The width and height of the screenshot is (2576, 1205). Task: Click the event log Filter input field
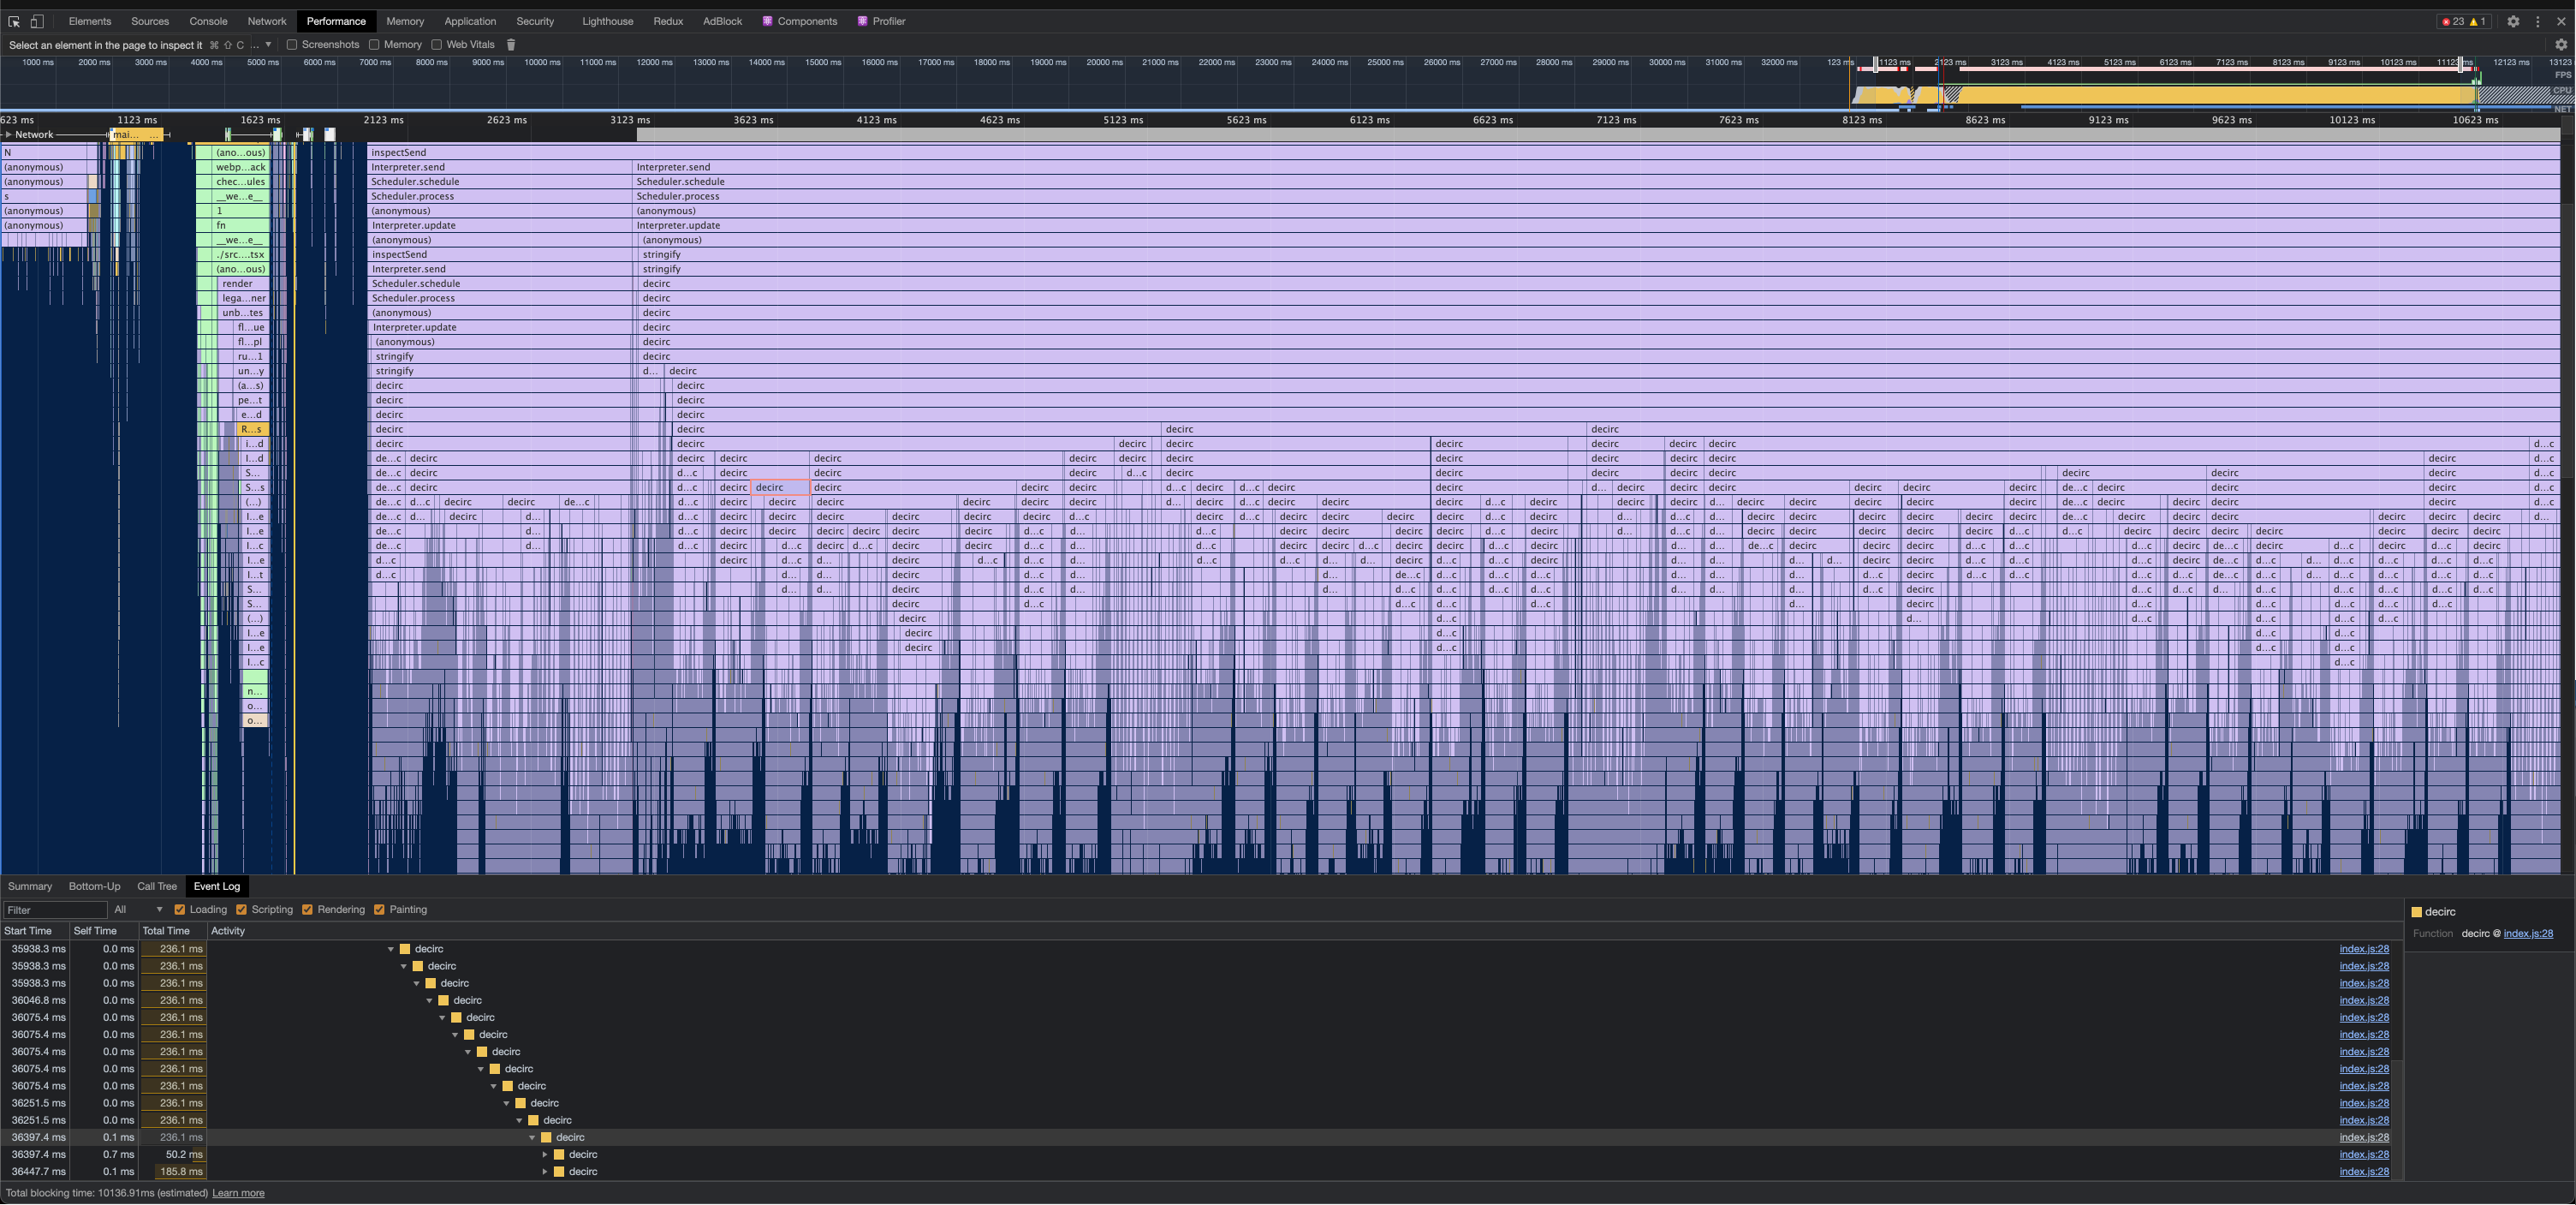pos(55,910)
